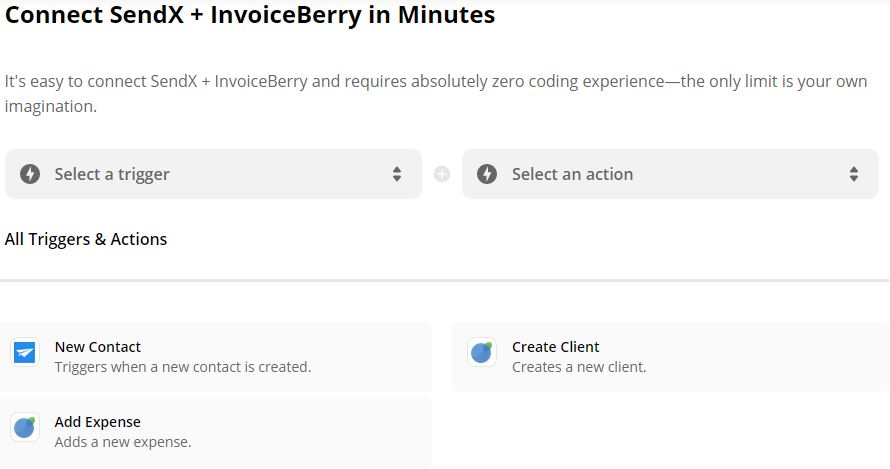
Task: Click the plus icon between trigger and action
Action: click(442, 174)
